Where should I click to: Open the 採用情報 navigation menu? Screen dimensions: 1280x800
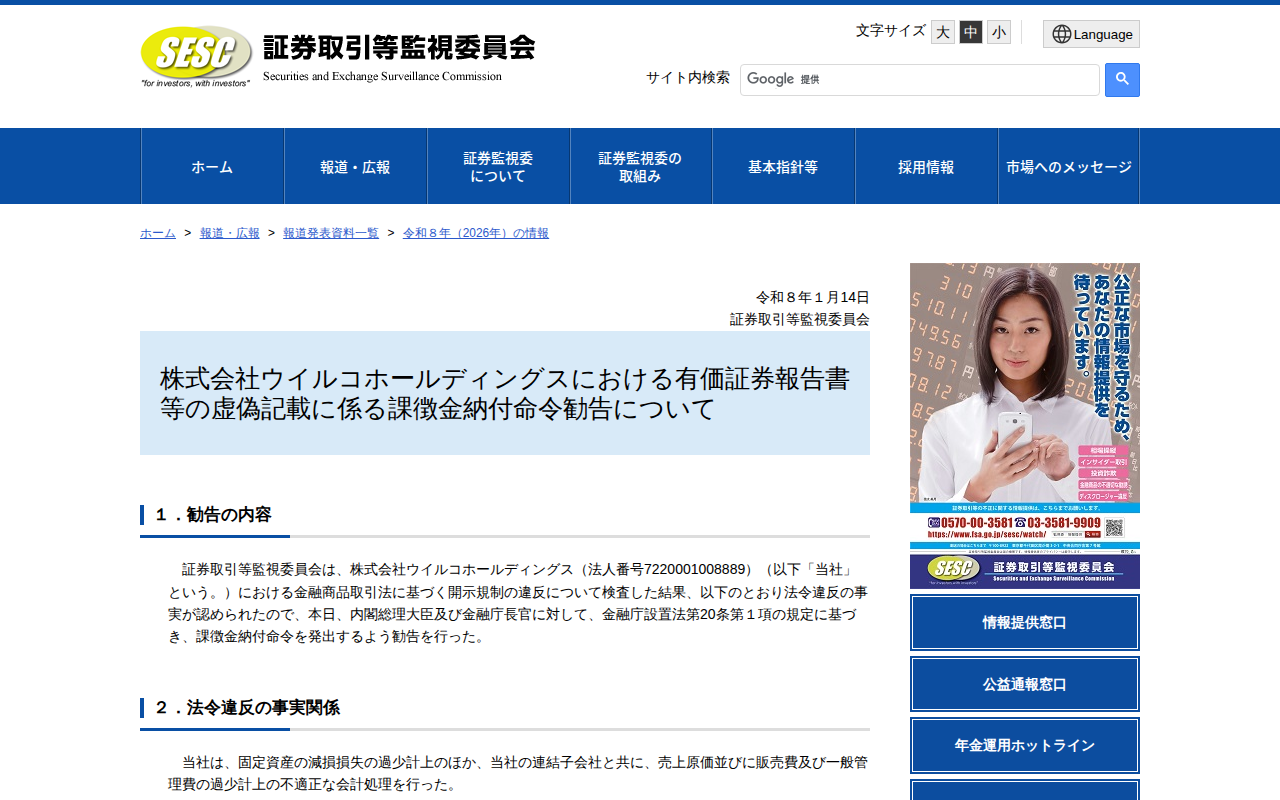pos(926,166)
